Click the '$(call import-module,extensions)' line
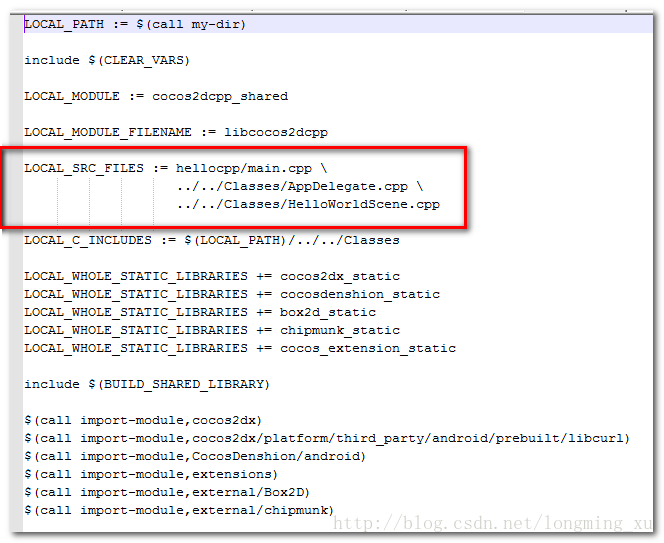 click(x=151, y=474)
